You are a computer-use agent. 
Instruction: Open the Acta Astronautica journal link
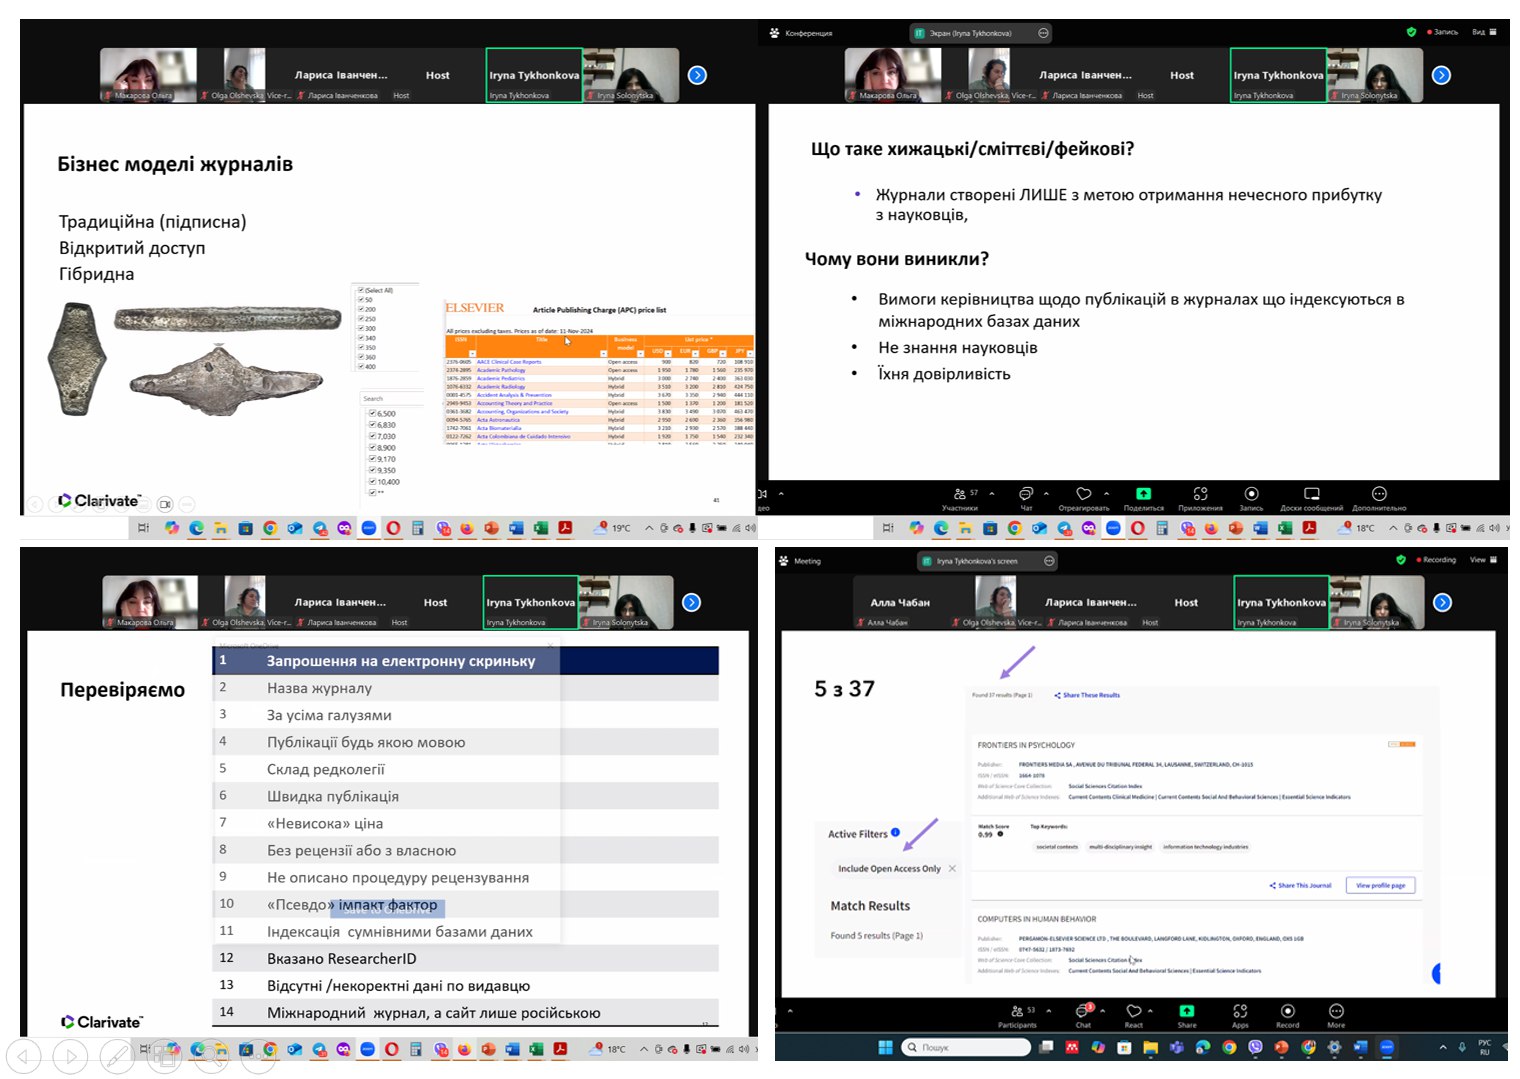[498, 420]
